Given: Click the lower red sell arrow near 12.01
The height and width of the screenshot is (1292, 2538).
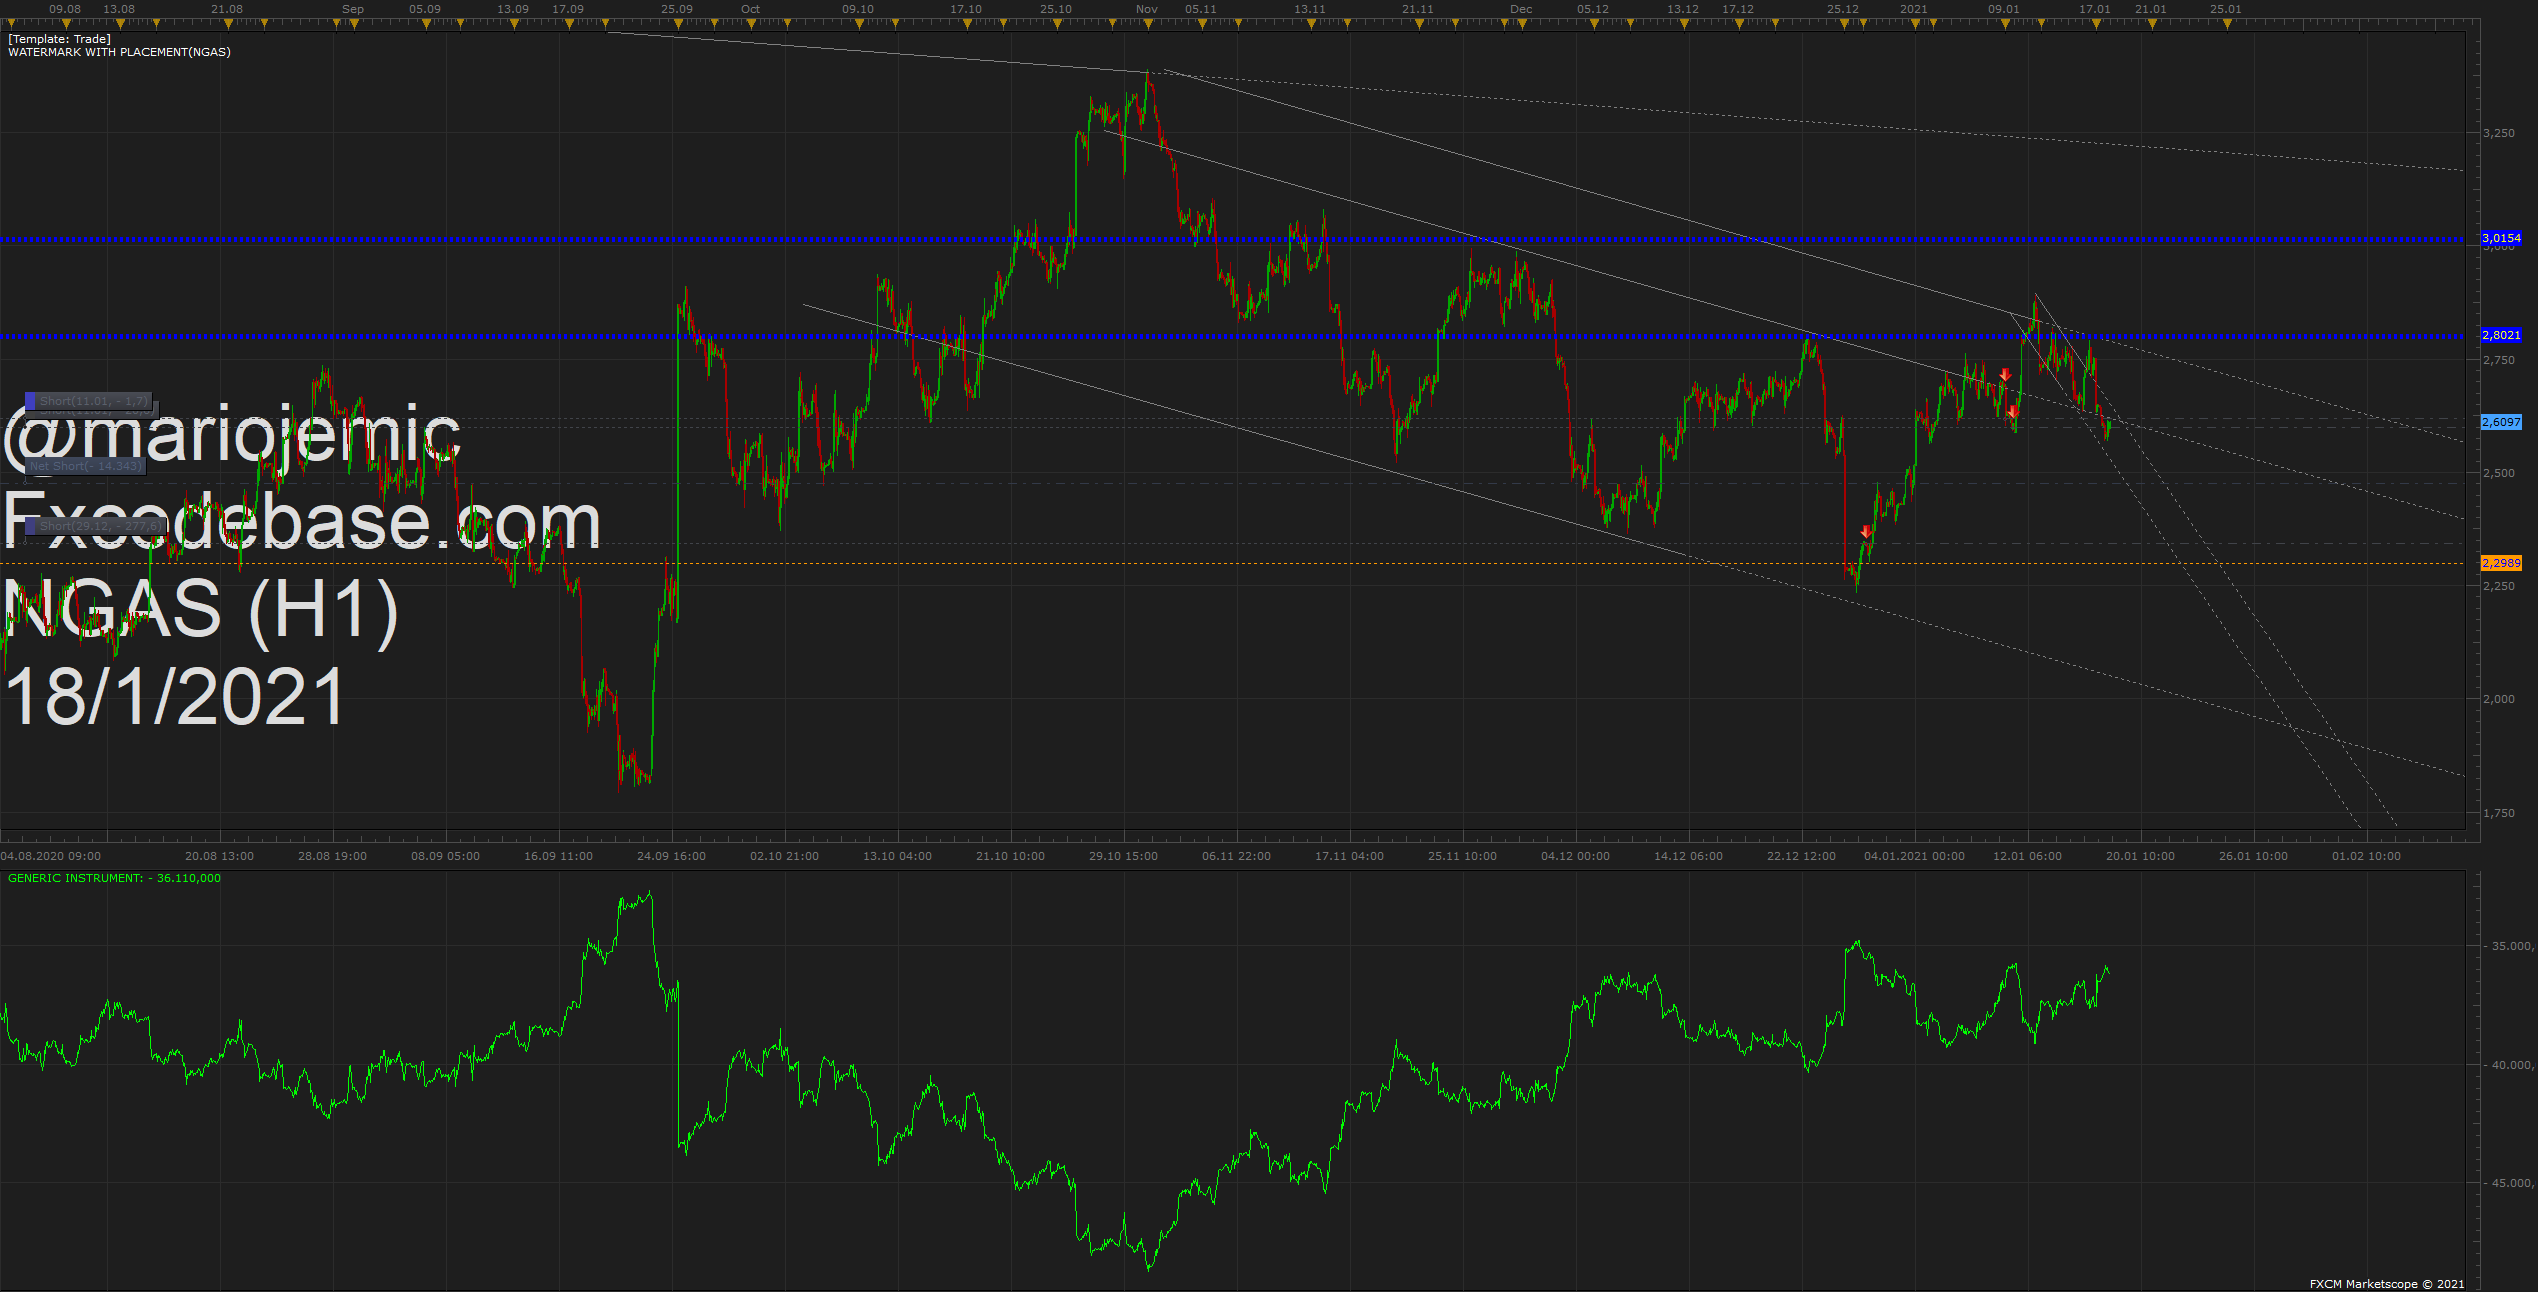Looking at the screenshot, I should click(2012, 412).
